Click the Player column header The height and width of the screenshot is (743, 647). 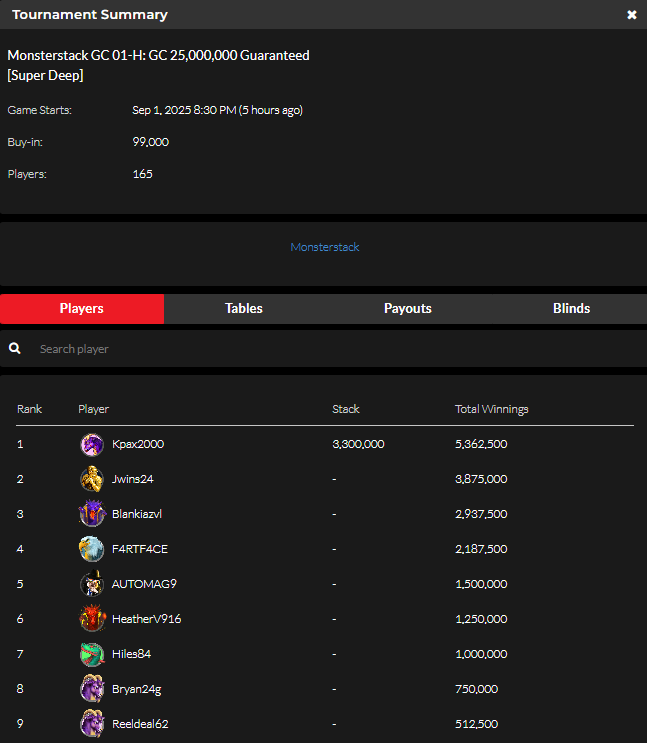[93, 409]
